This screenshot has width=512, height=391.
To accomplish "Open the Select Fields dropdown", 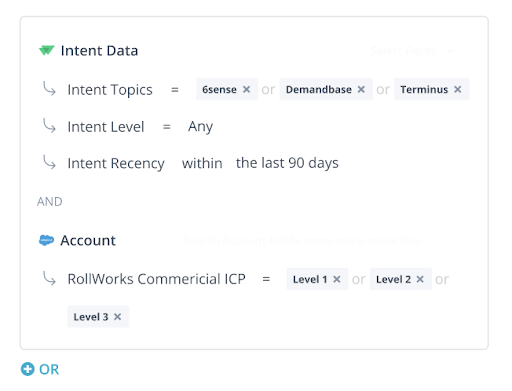I will pos(412,51).
